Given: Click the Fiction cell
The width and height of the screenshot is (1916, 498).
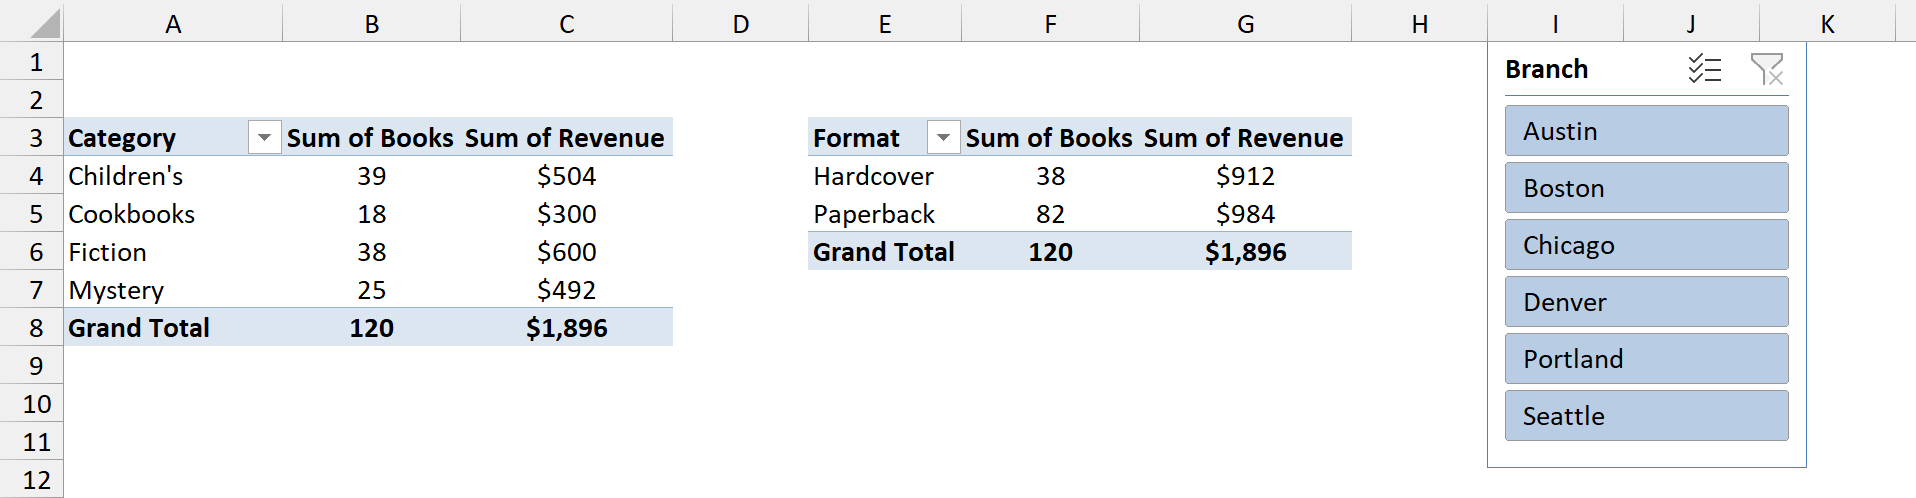Looking at the screenshot, I should tap(173, 252).
